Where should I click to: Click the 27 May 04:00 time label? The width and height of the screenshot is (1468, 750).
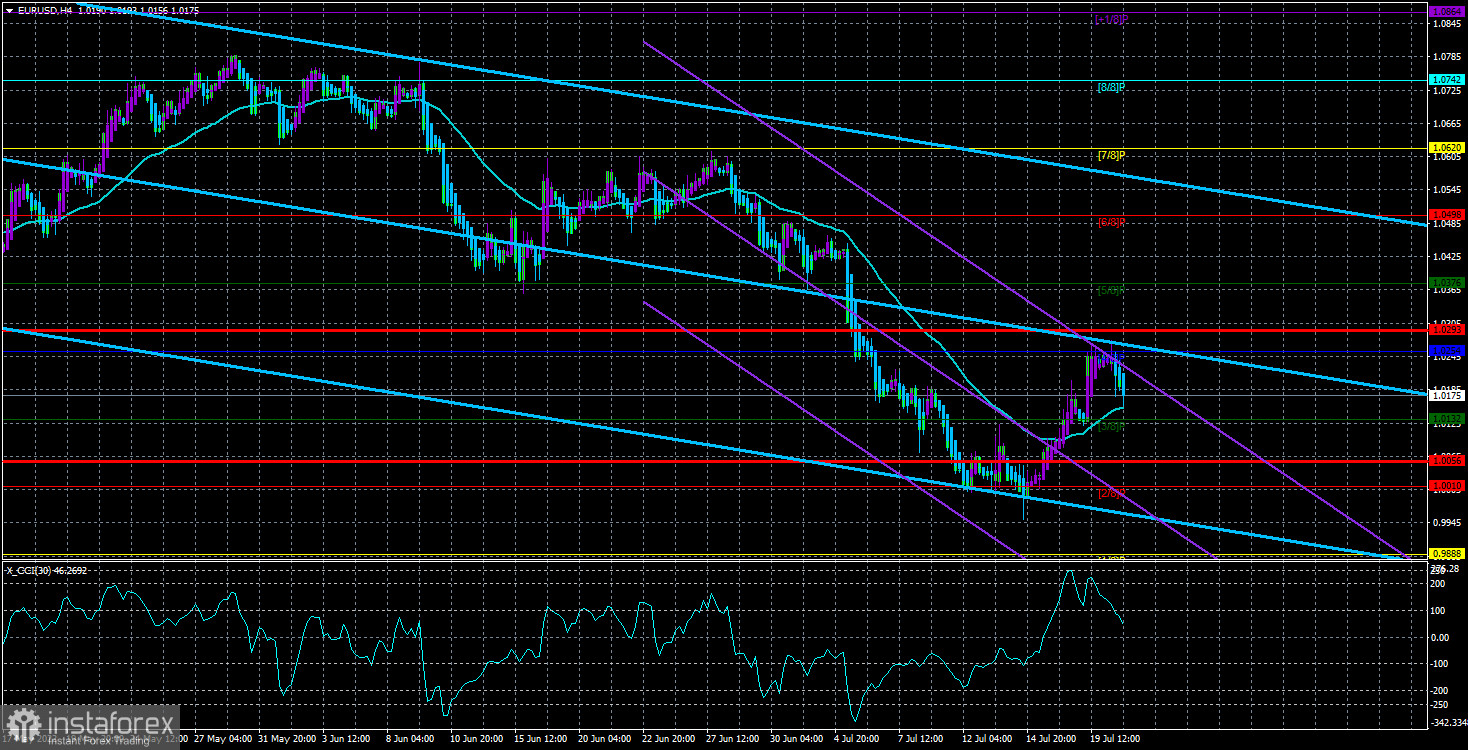[x=224, y=739]
